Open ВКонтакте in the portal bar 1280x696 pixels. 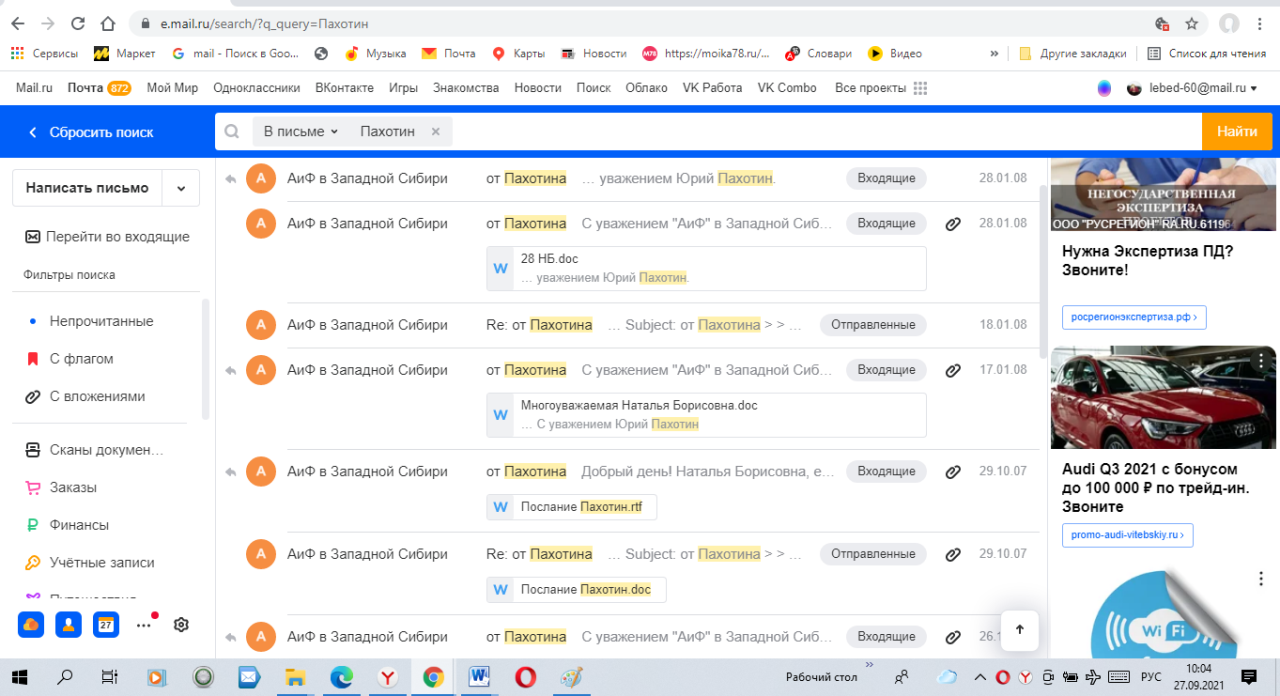point(344,88)
